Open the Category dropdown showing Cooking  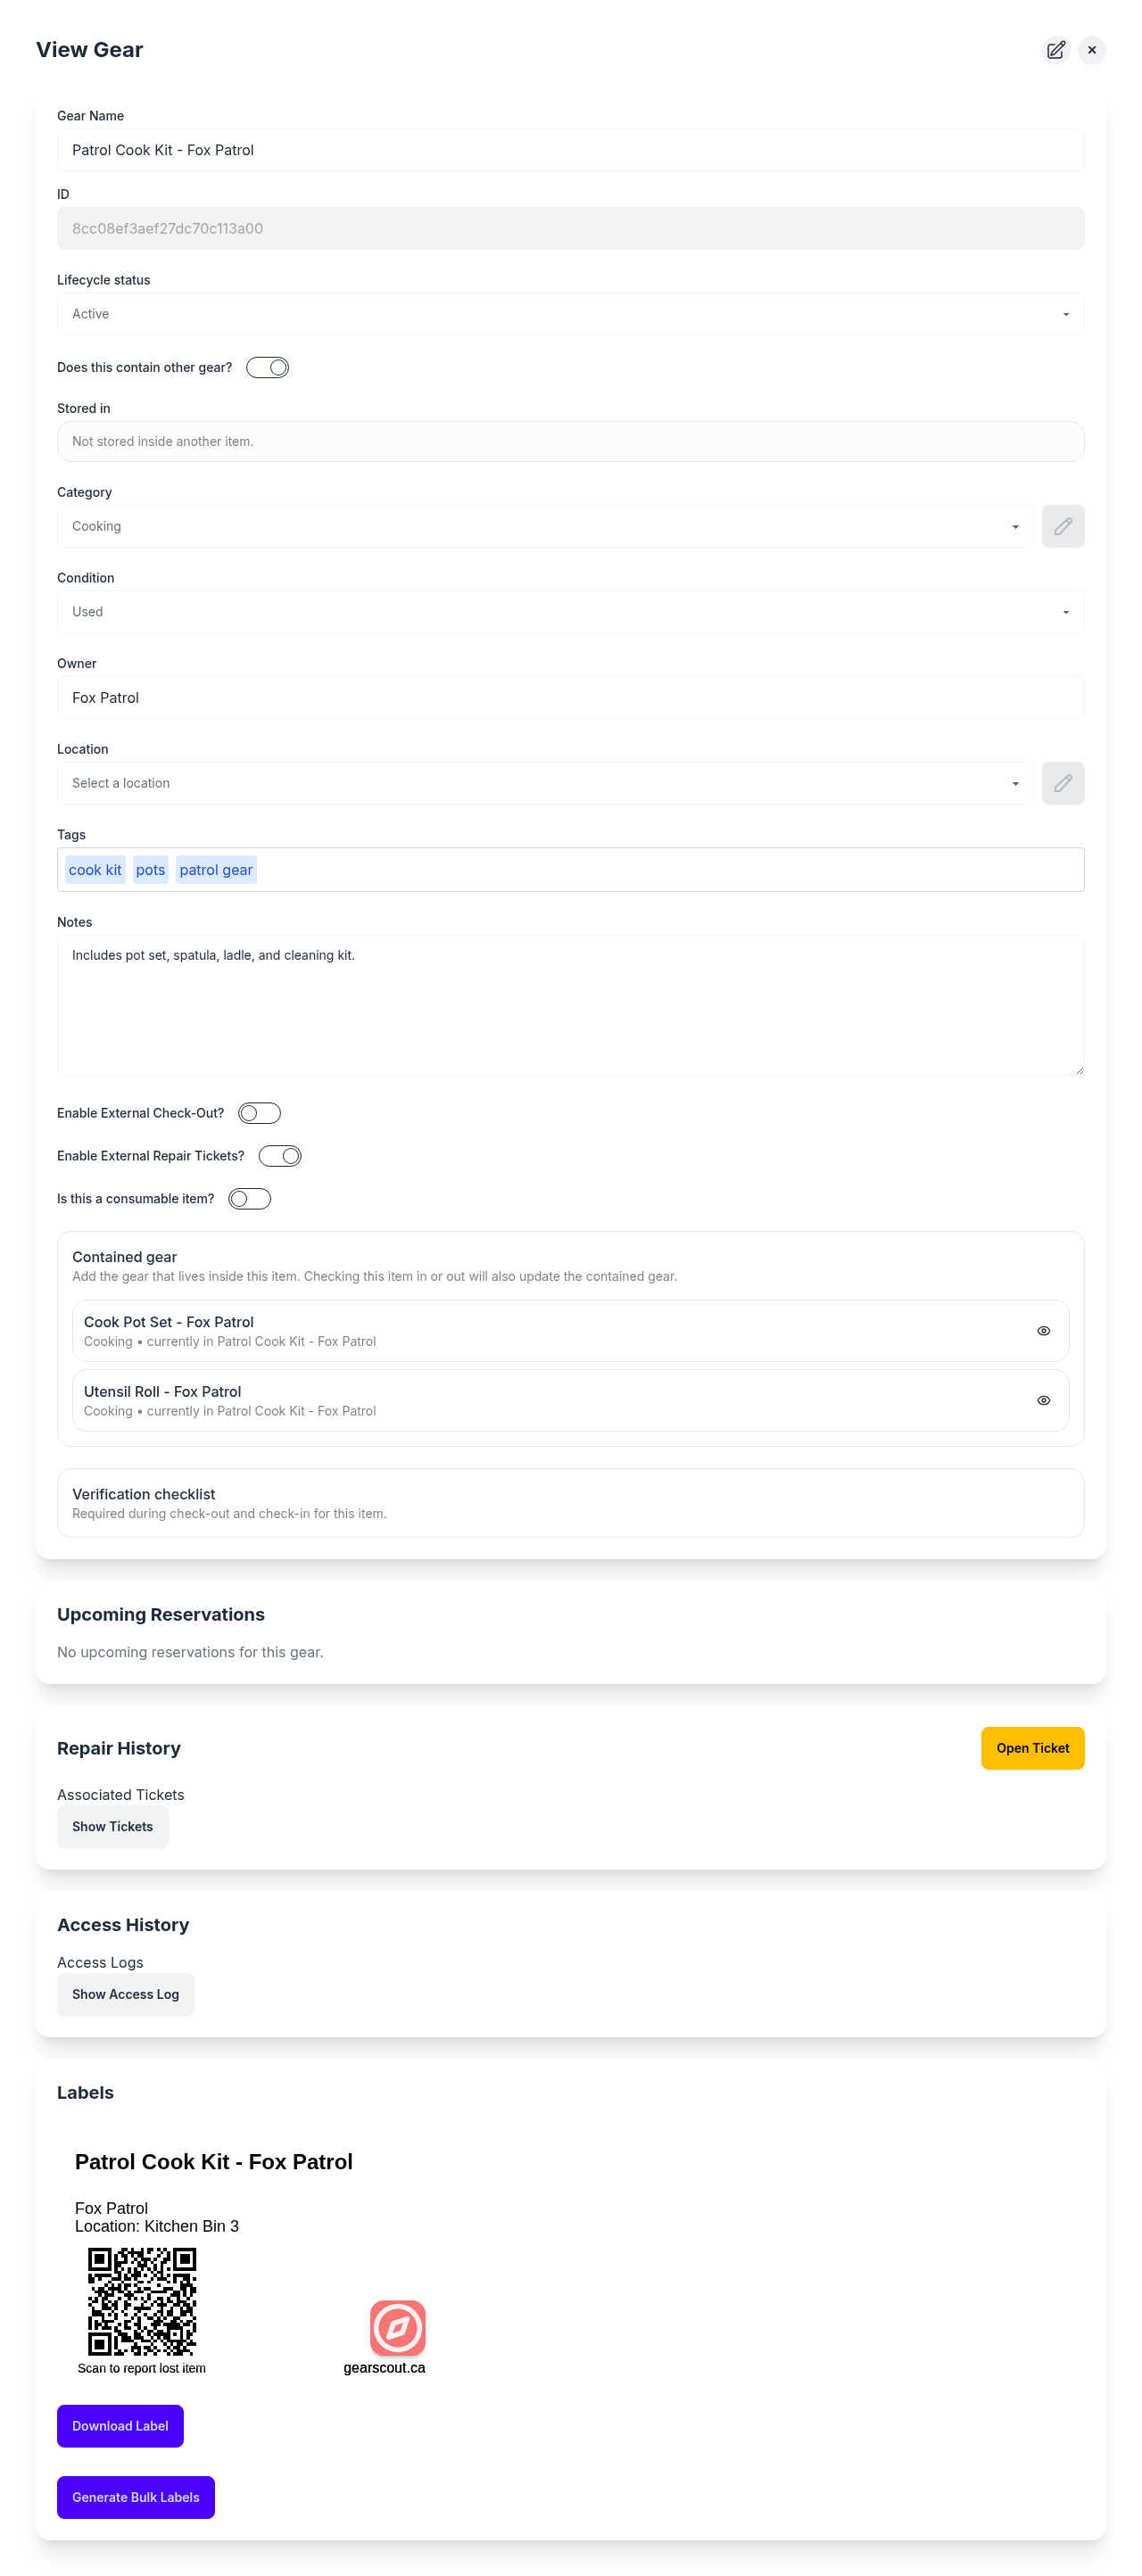tap(545, 526)
